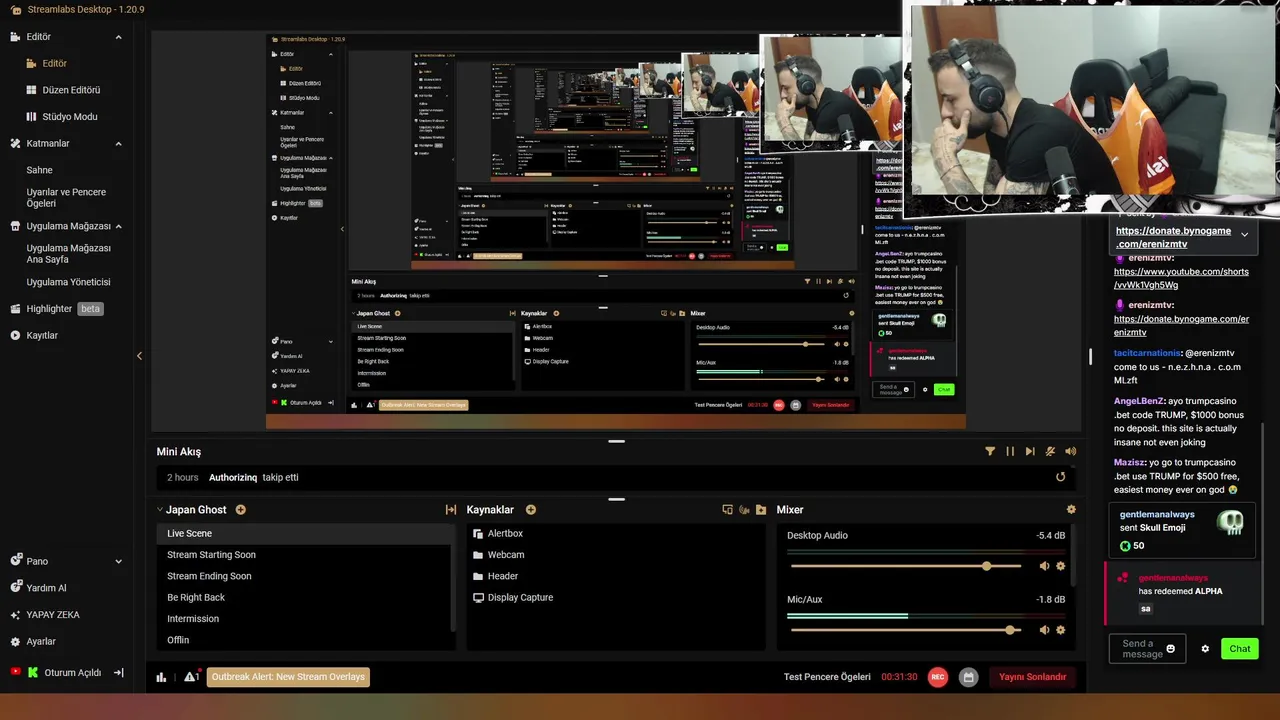Add a new source in Kaynaklar

pyautogui.click(x=531, y=510)
